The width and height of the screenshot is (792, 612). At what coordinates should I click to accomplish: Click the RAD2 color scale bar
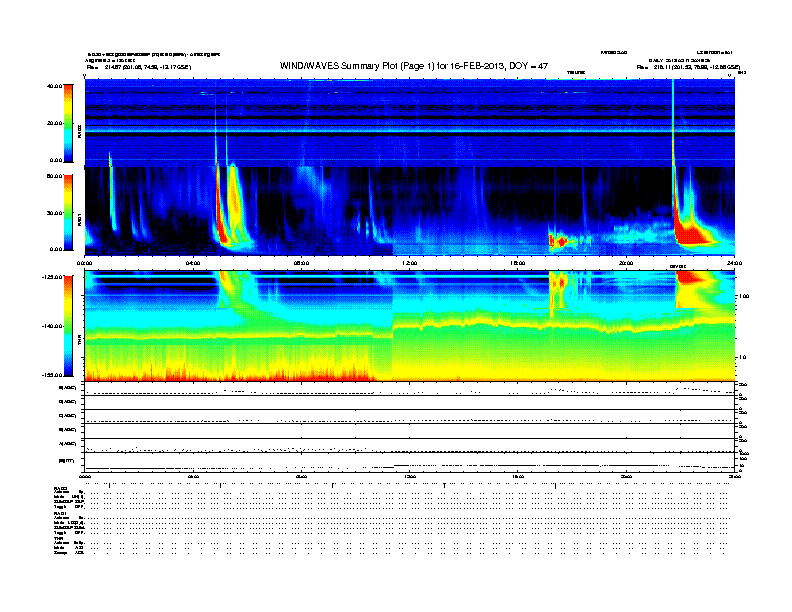[68, 123]
